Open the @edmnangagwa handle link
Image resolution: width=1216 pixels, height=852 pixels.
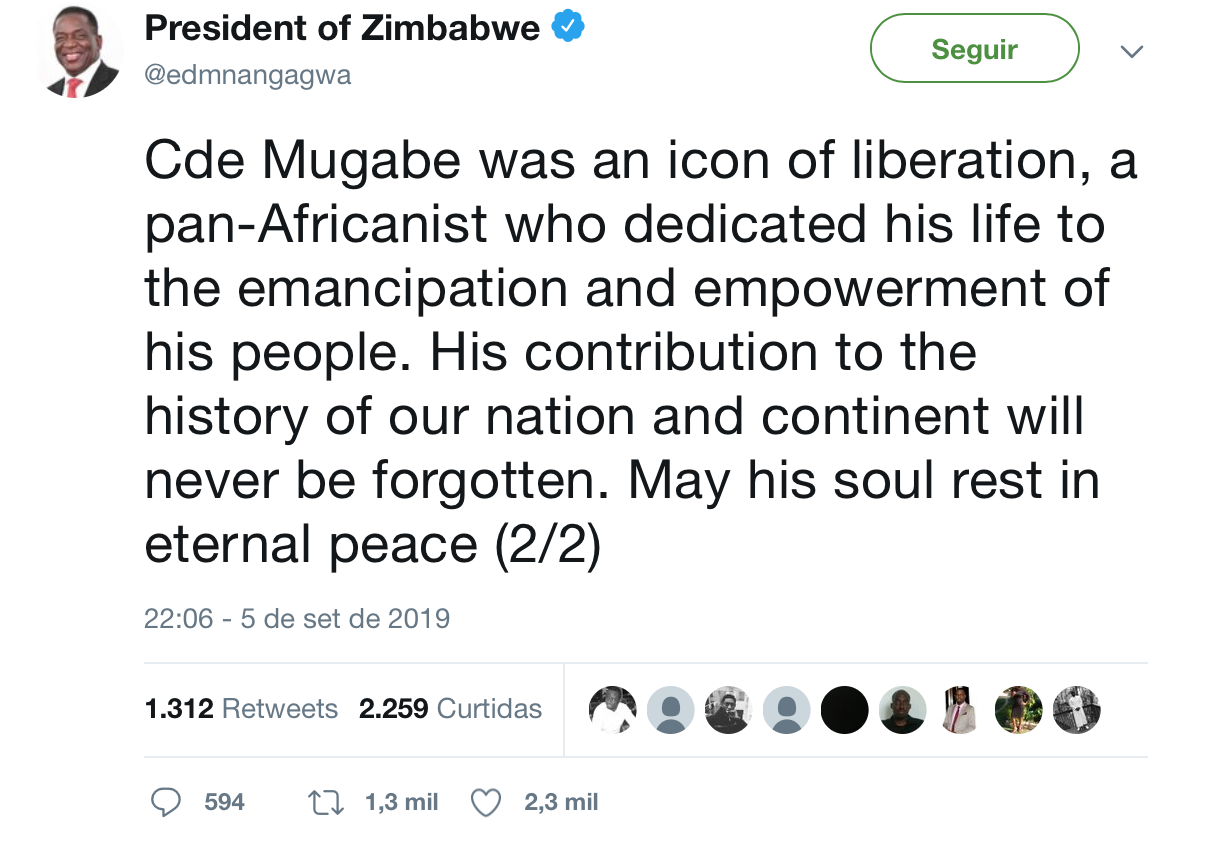[248, 76]
